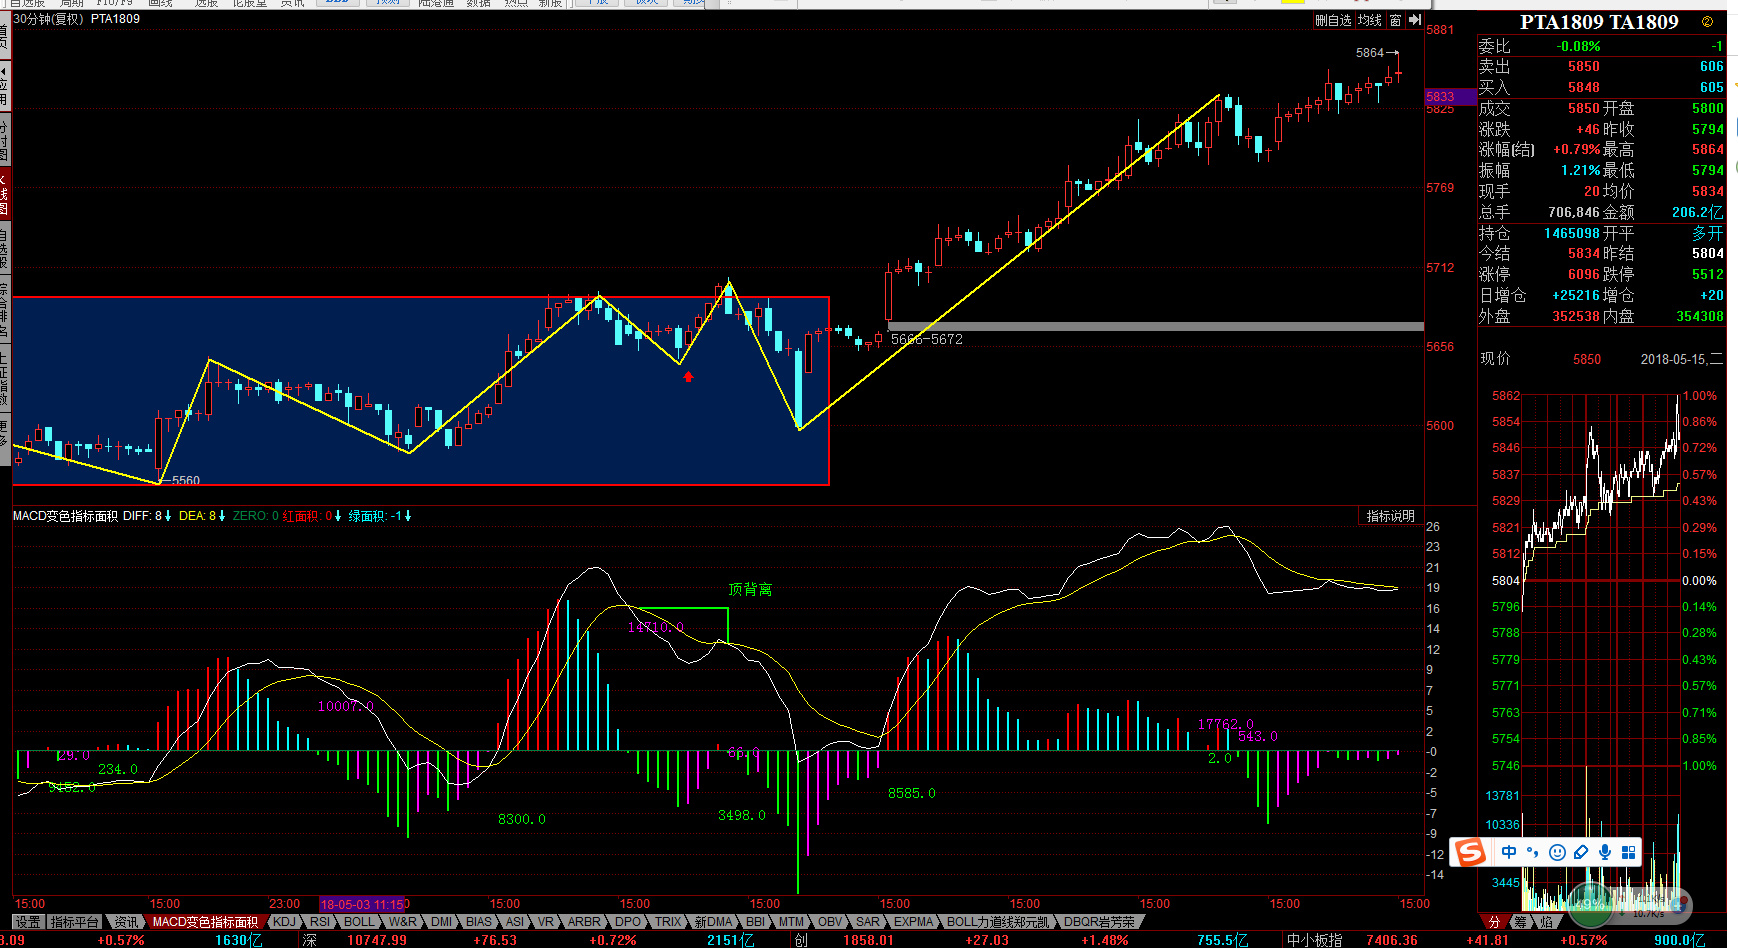1738x948 pixels.
Task: Switch to the MTM indicator tab
Action: pos(791,922)
